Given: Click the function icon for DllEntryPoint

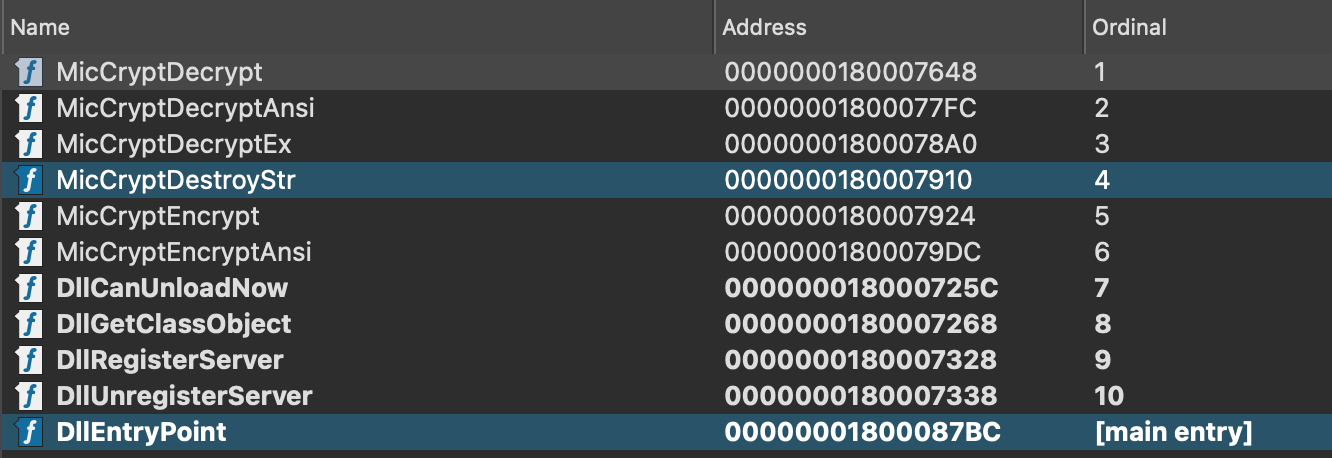Looking at the screenshot, I should click(x=29, y=432).
